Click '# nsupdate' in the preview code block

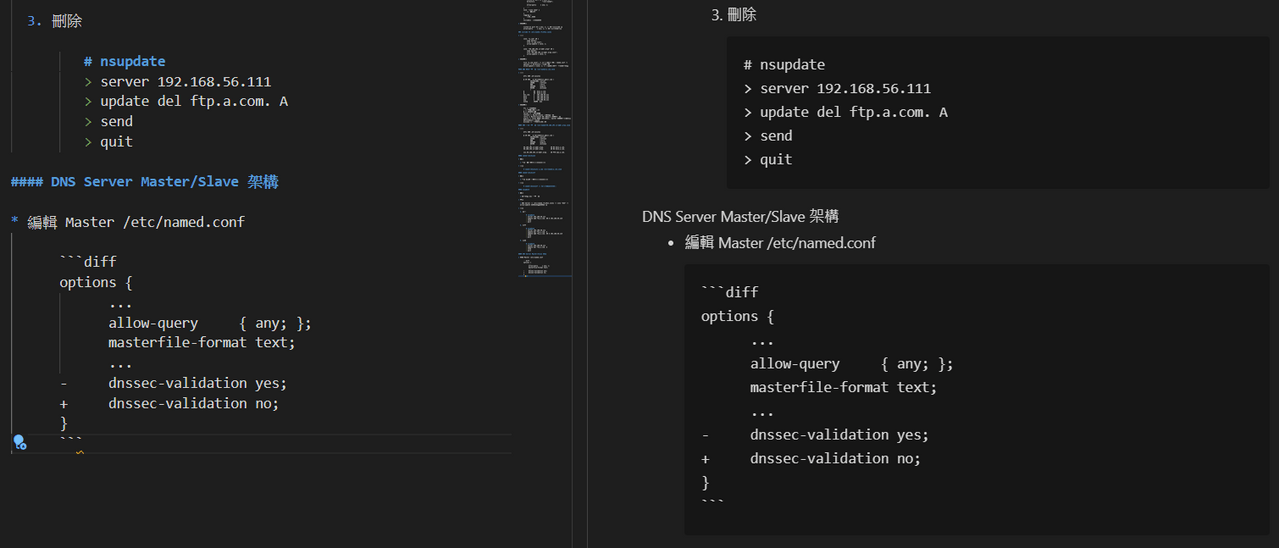(x=784, y=65)
